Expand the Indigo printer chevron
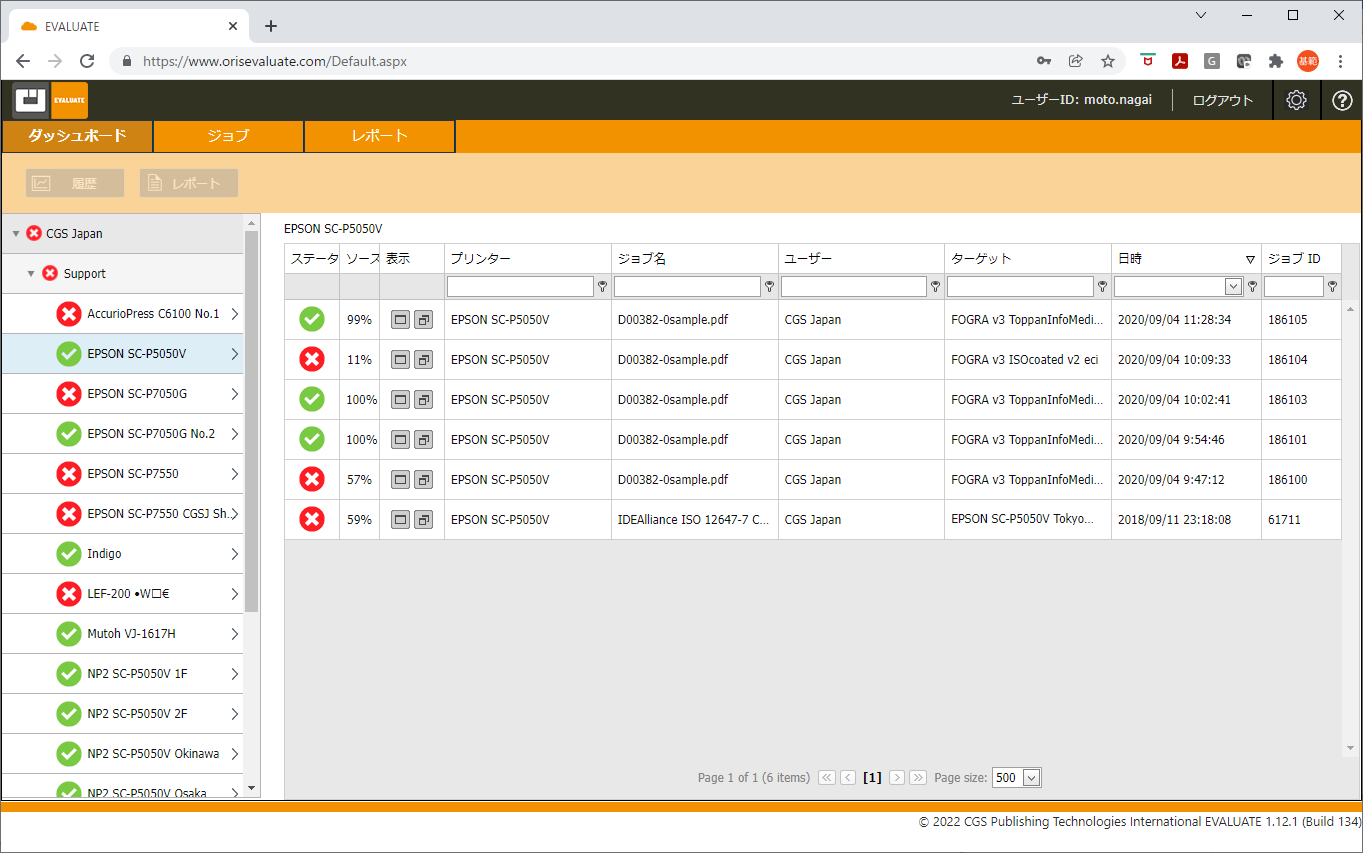The width and height of the screenshot is (1363, 853). [234, 554]
